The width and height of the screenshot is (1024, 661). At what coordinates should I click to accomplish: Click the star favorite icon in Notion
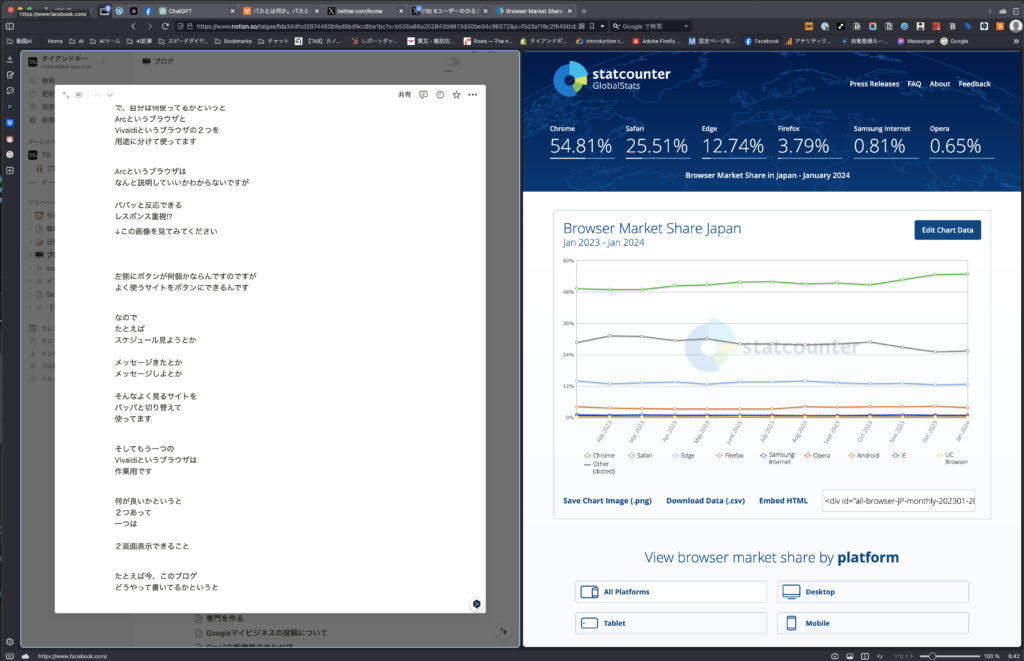coord(456,95)
